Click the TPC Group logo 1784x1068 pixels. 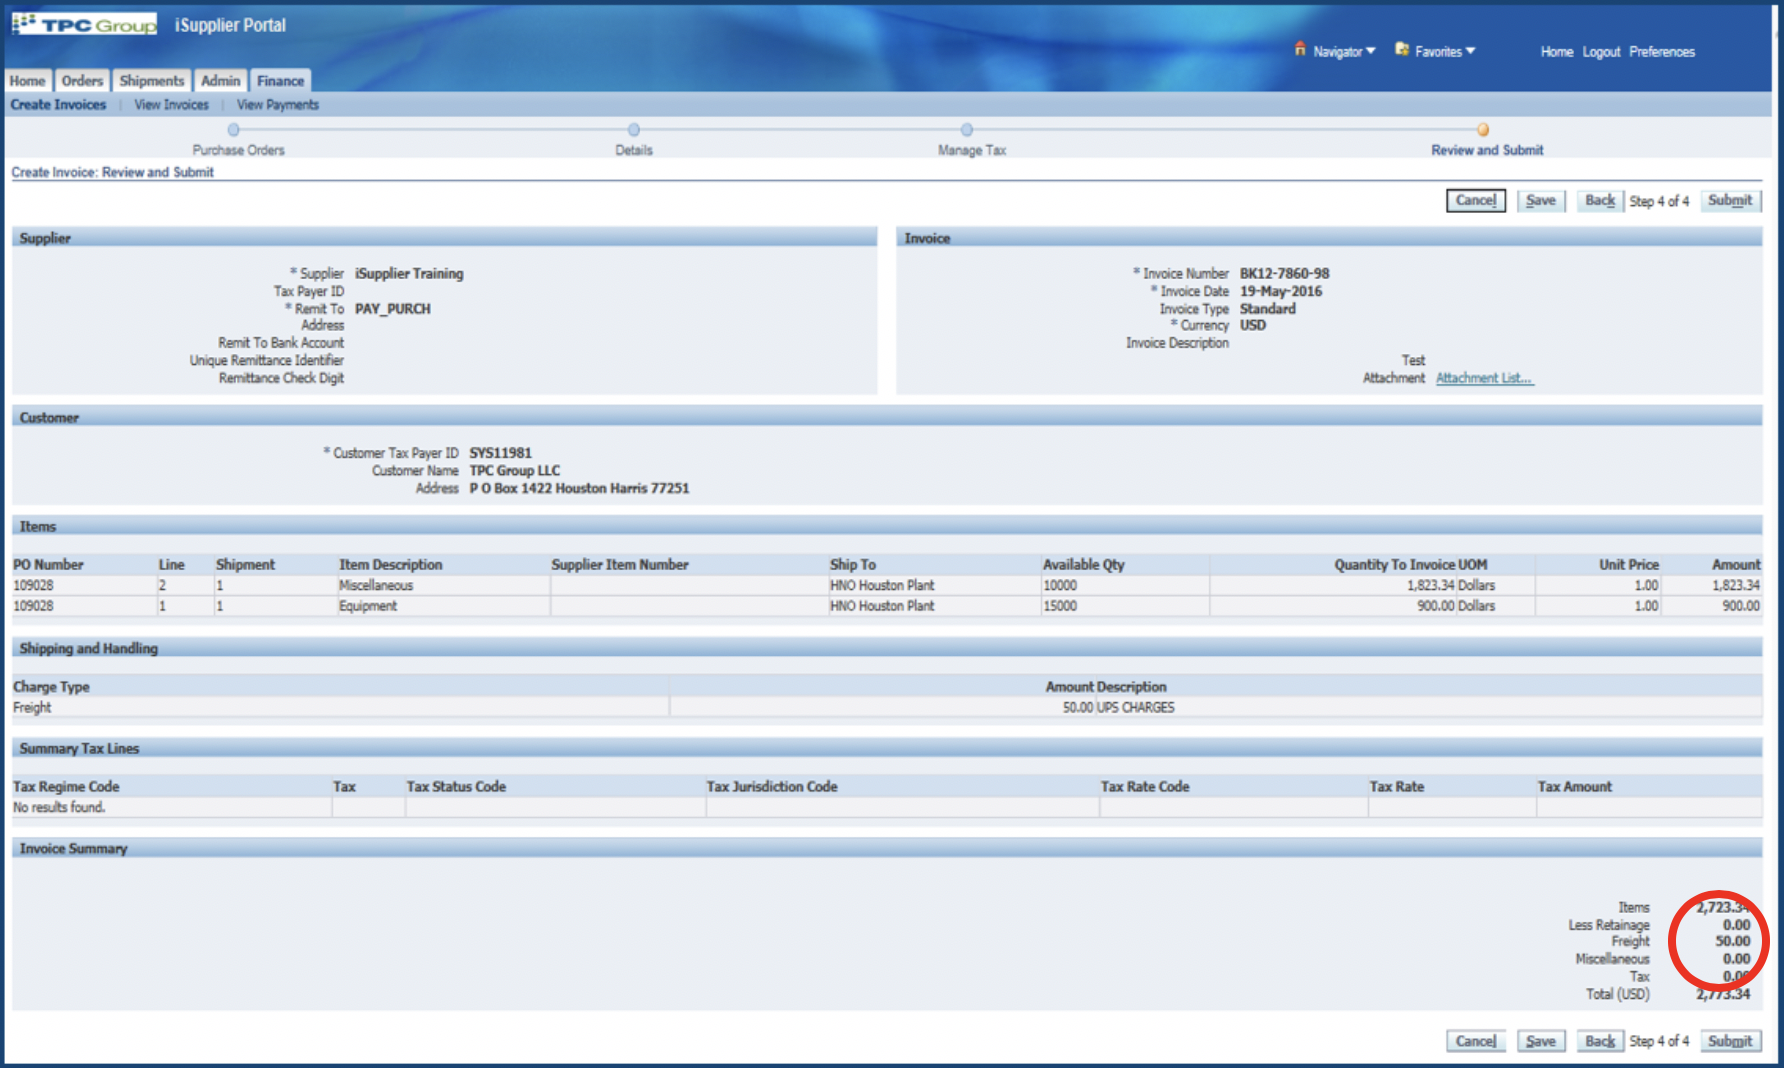(85, 24)
